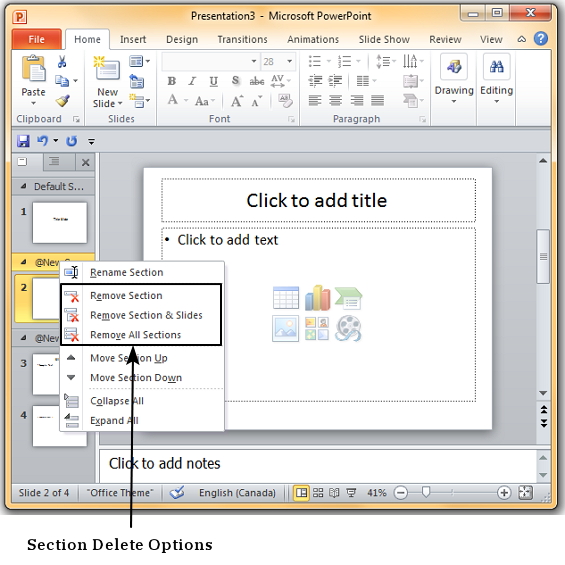Click the Cut scissors icon
Screen dimensions: 565x565
click(x=62, y=62)
